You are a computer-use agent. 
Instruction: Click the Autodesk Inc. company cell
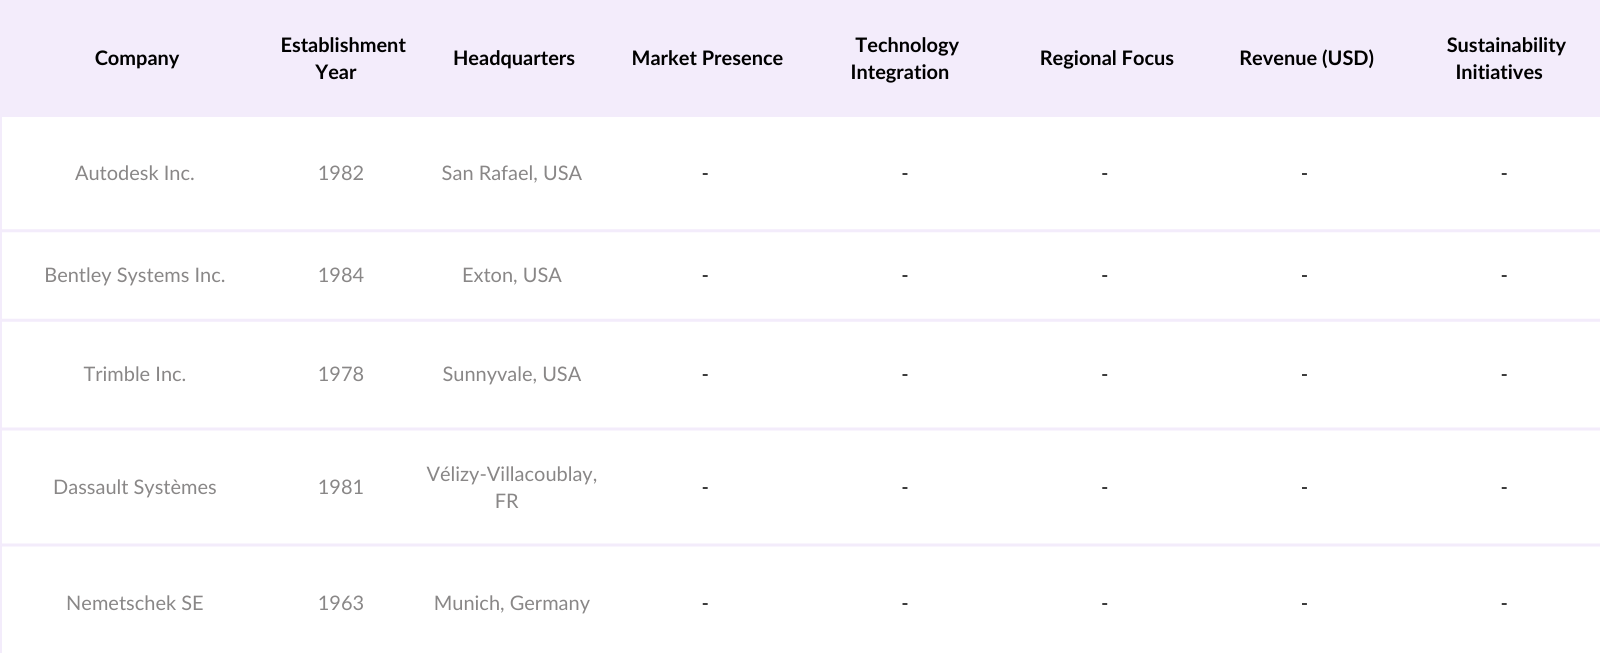(135, 173)
